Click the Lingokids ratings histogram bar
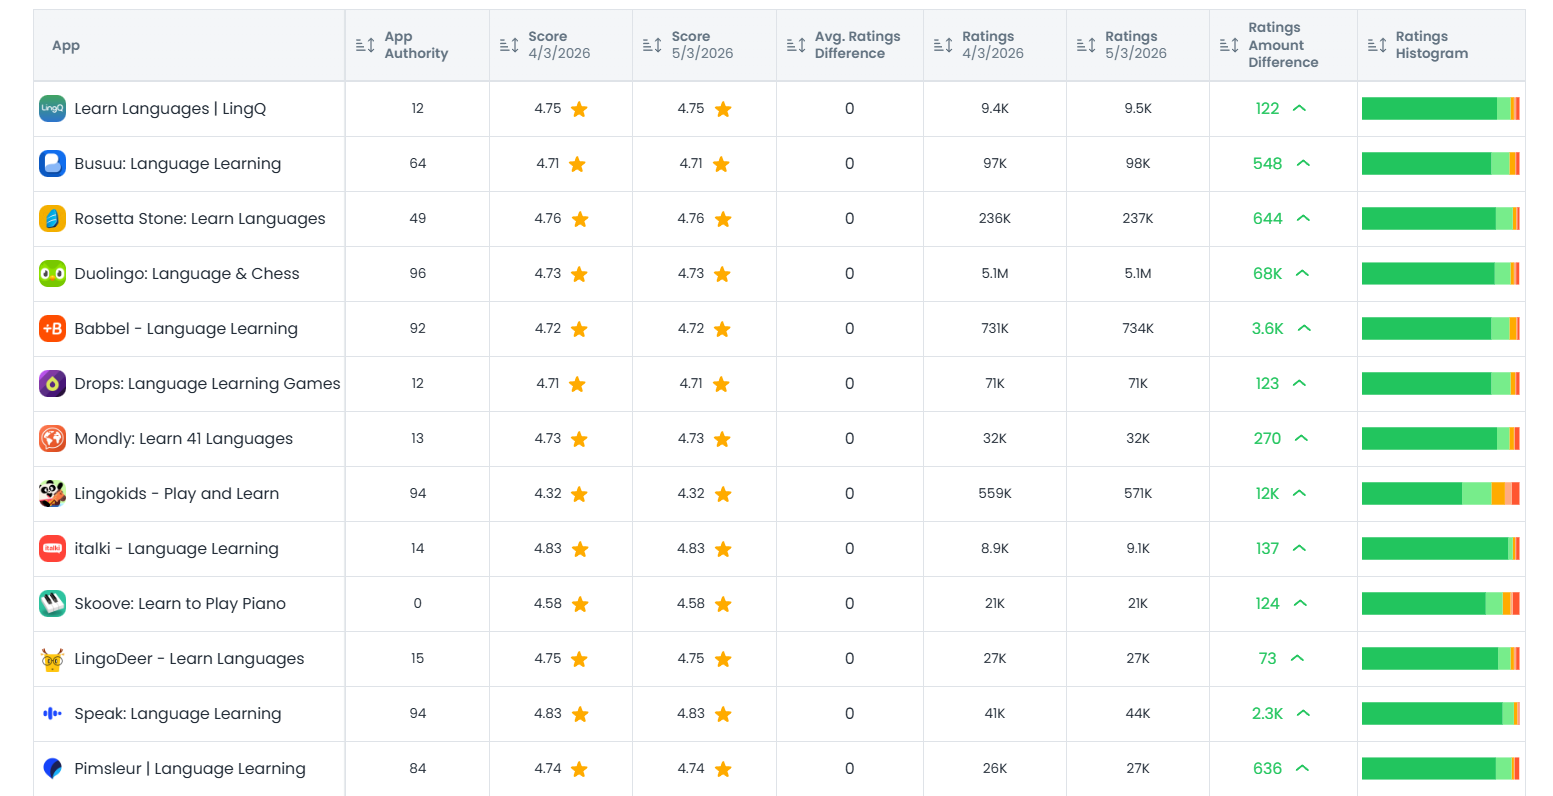Screen dimensions: 1553x796 1441,493
